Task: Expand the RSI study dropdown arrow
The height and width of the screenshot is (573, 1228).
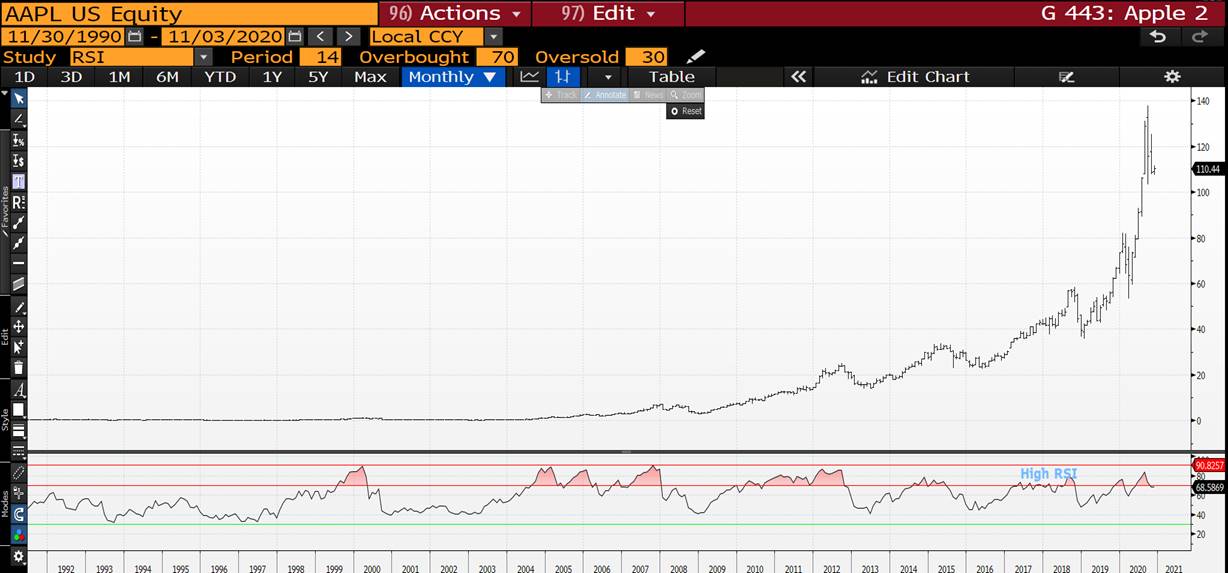Action: [x=203, y=57]
